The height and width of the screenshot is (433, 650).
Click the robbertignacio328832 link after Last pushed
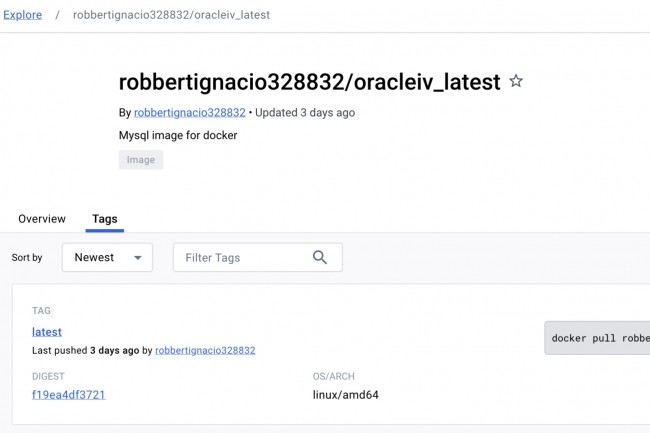click(x=205, y=351)
